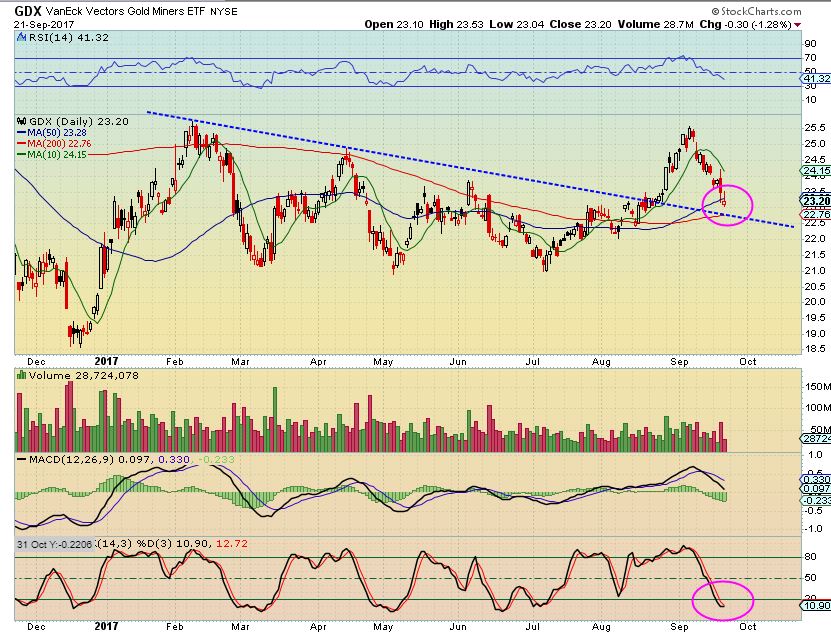Click the May label under the stochastic panel
The image size is (831, 632).
[383, 626]
